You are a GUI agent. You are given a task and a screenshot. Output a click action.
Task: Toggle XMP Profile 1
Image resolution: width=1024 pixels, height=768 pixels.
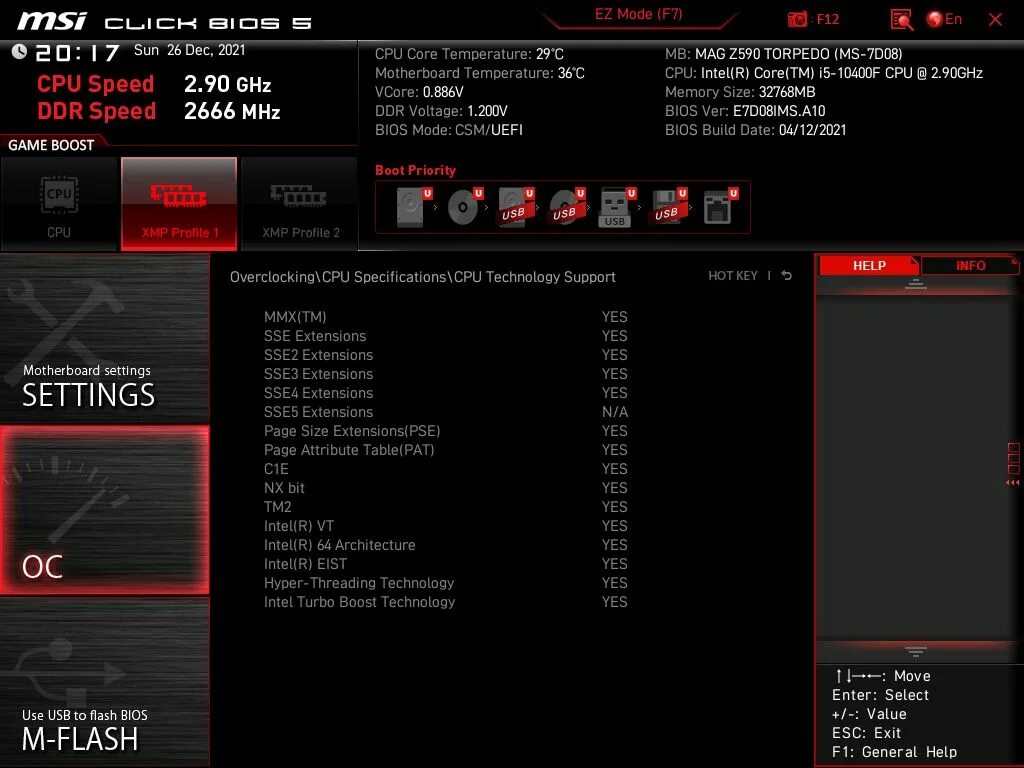179,204
